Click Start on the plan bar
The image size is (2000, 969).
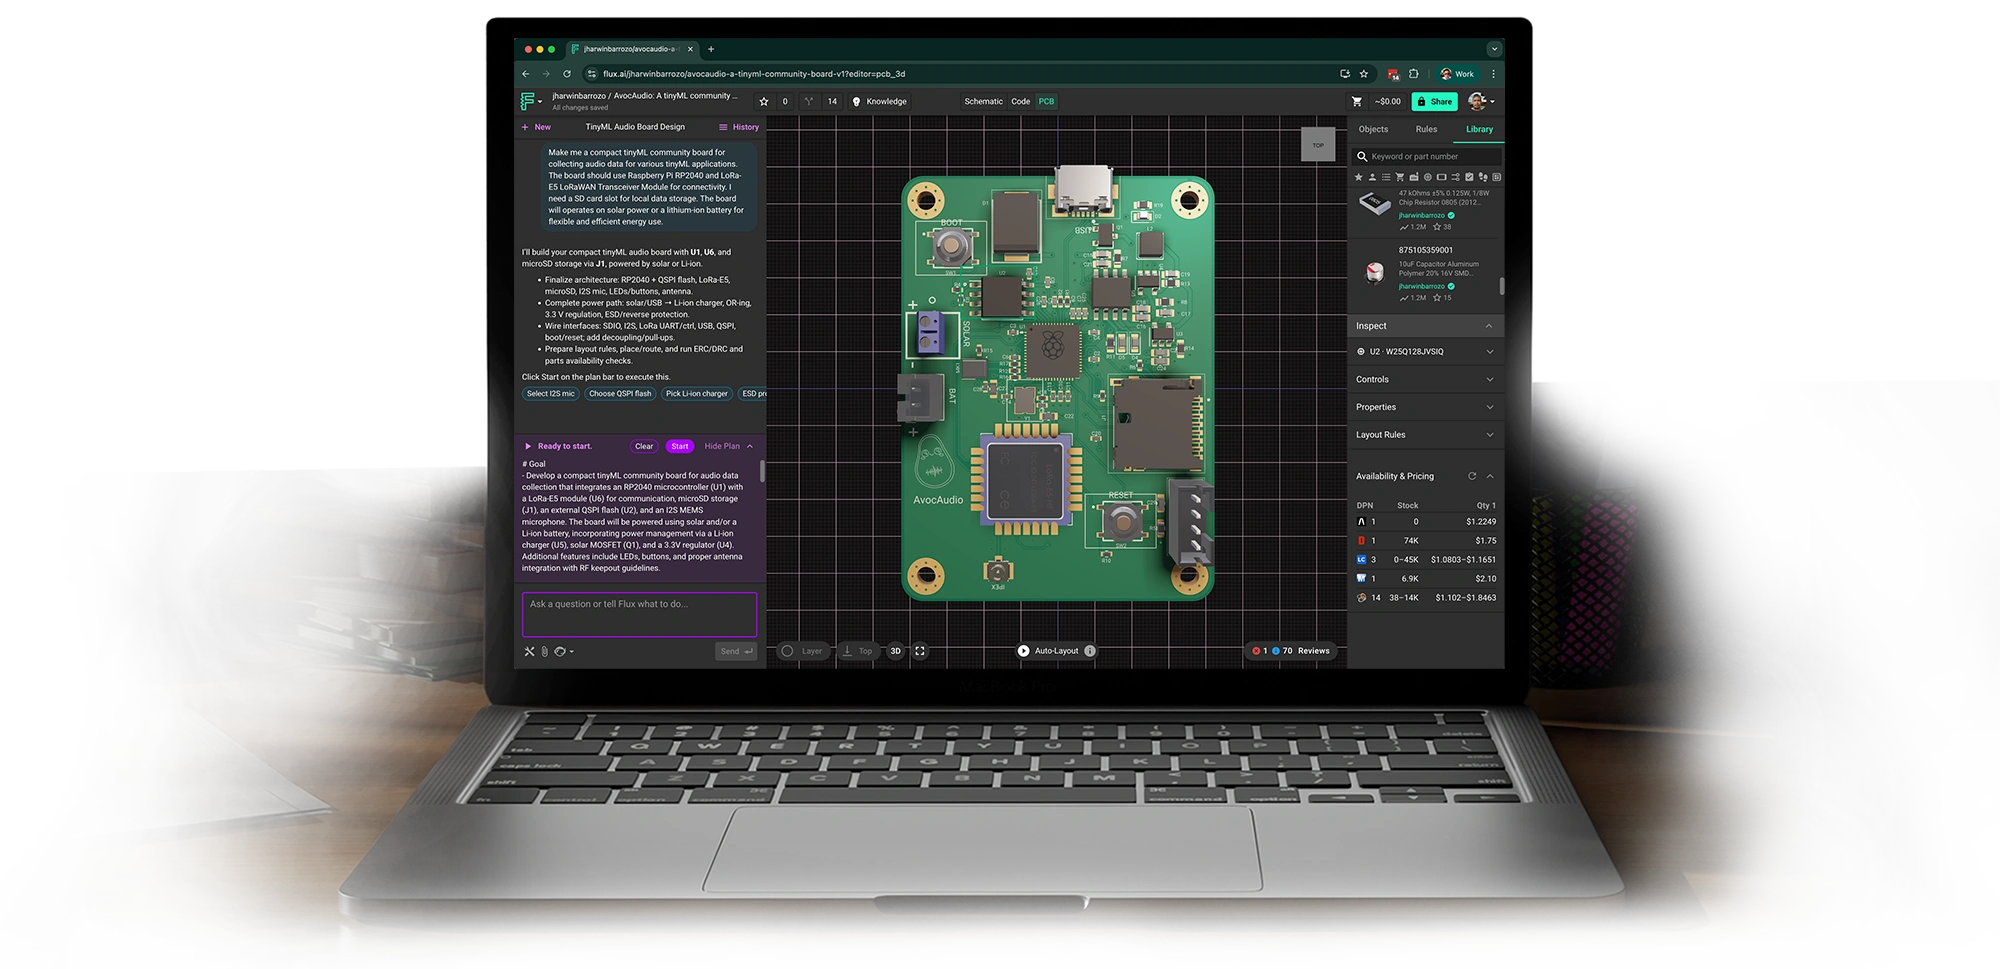(679, 446)
